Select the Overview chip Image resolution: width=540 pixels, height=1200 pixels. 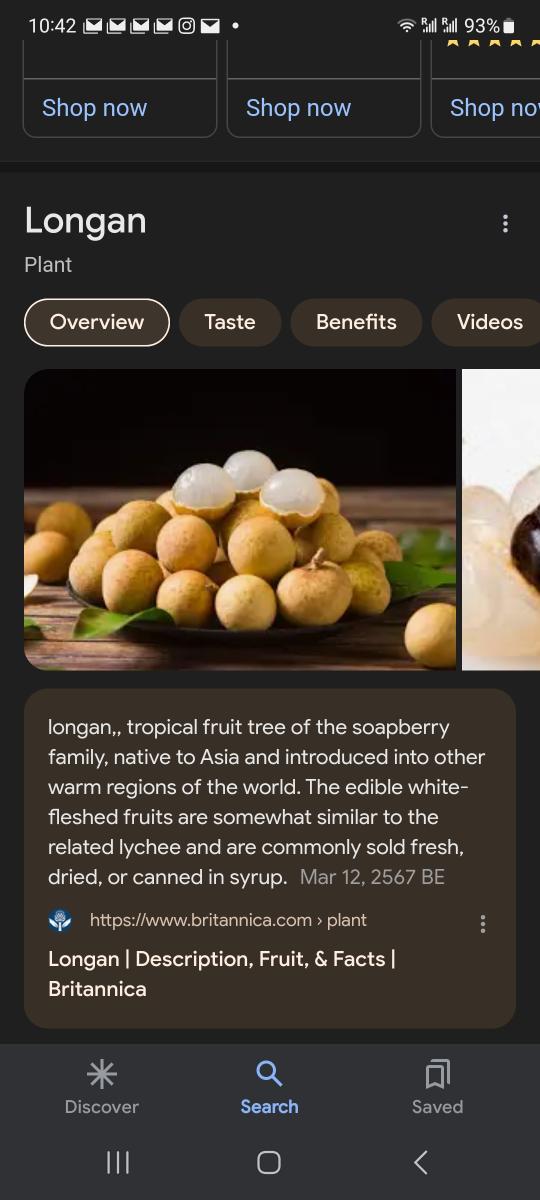click(x=97, y=322)
